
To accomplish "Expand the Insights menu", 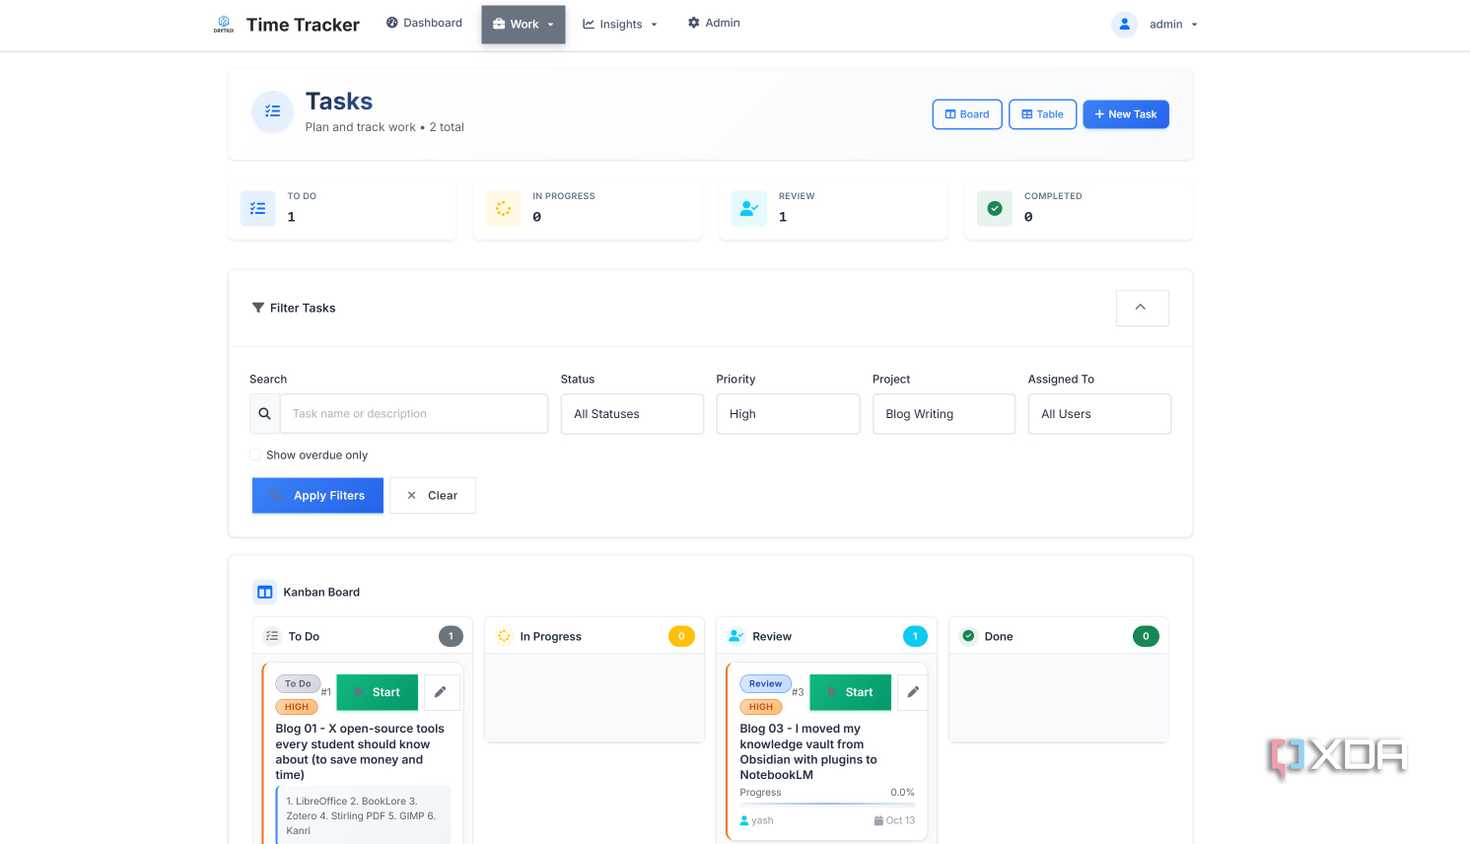I will [x=620, y=24].
